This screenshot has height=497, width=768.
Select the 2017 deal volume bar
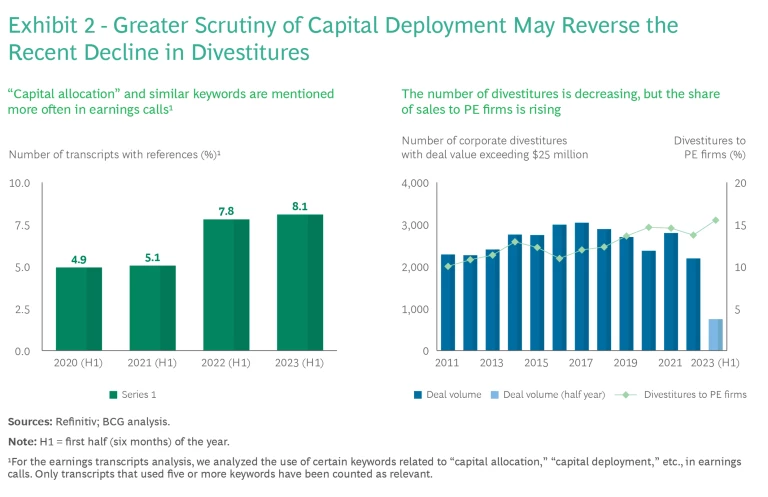pyautogui.click(x=582, y=286)
